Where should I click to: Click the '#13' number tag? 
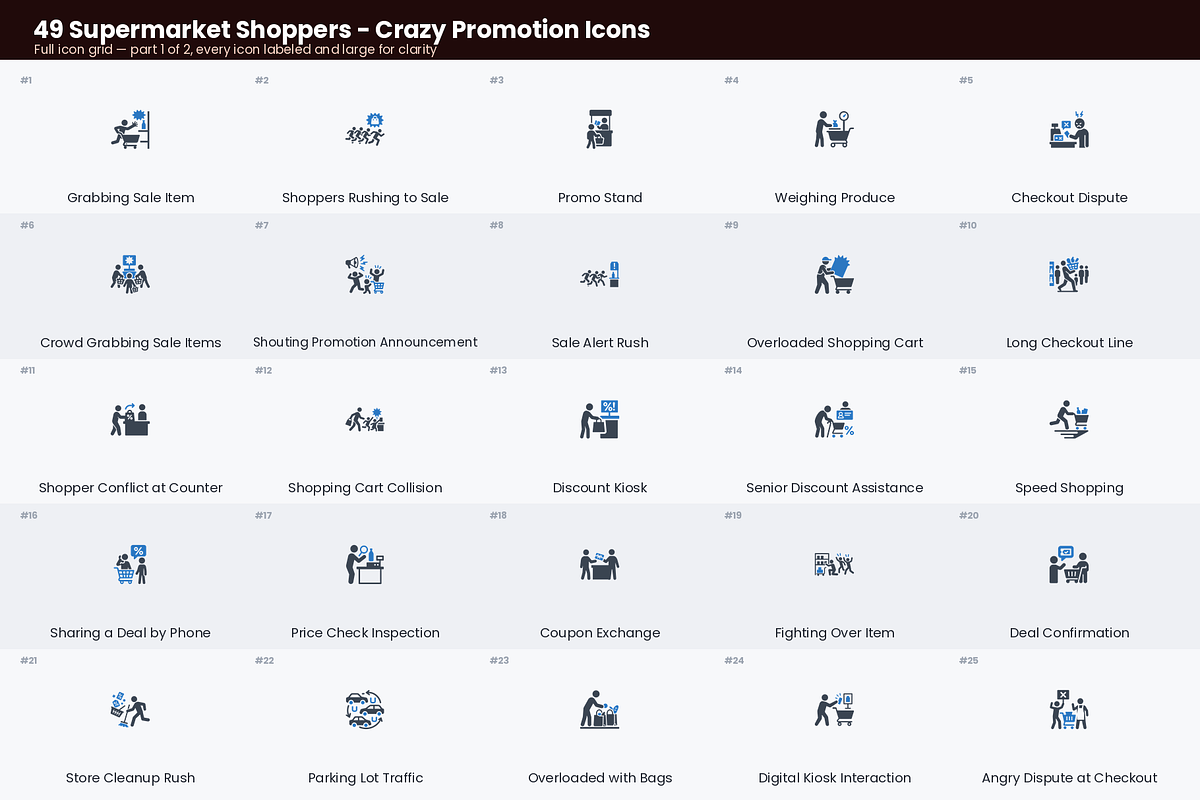pos(498,370)
